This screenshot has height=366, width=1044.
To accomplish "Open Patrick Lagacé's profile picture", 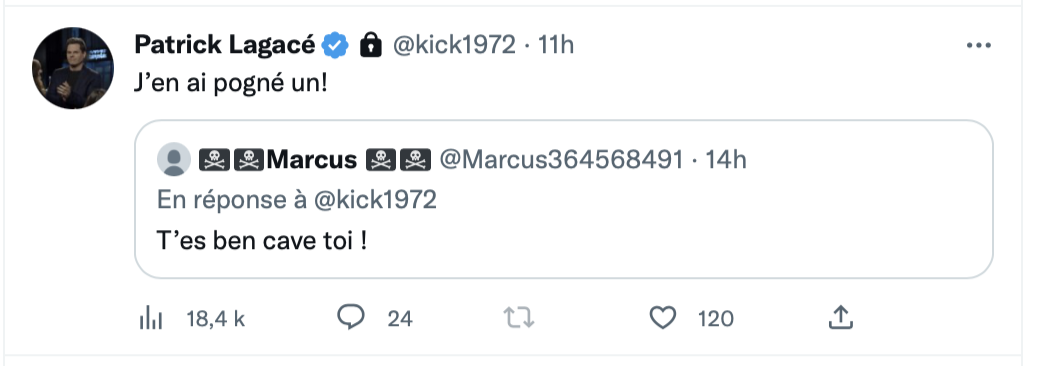I will 73,68.
